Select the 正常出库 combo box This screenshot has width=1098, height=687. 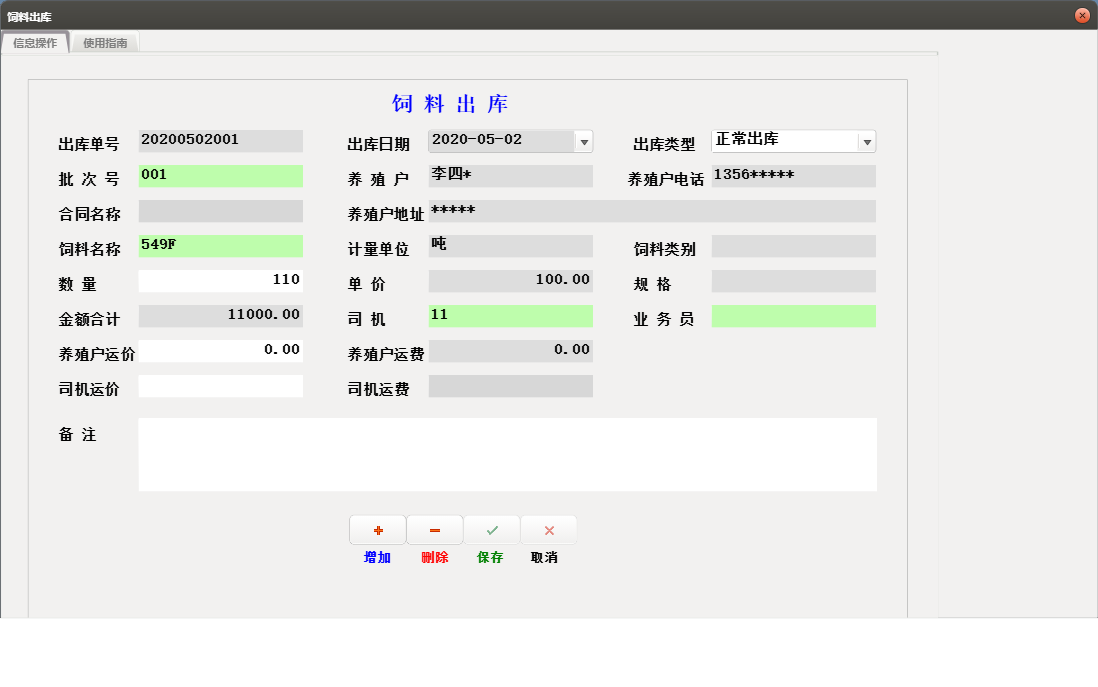(785, 141)
